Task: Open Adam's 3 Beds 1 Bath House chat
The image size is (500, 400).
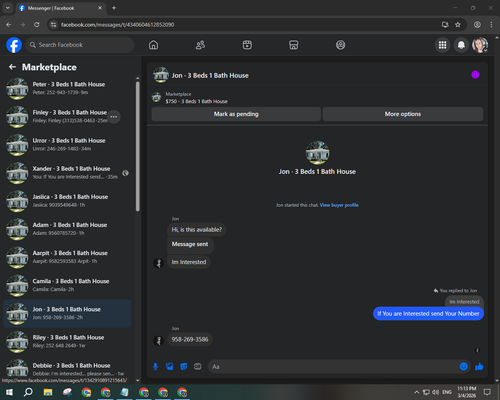Action: pyautogui.click(x=68, y=229)
